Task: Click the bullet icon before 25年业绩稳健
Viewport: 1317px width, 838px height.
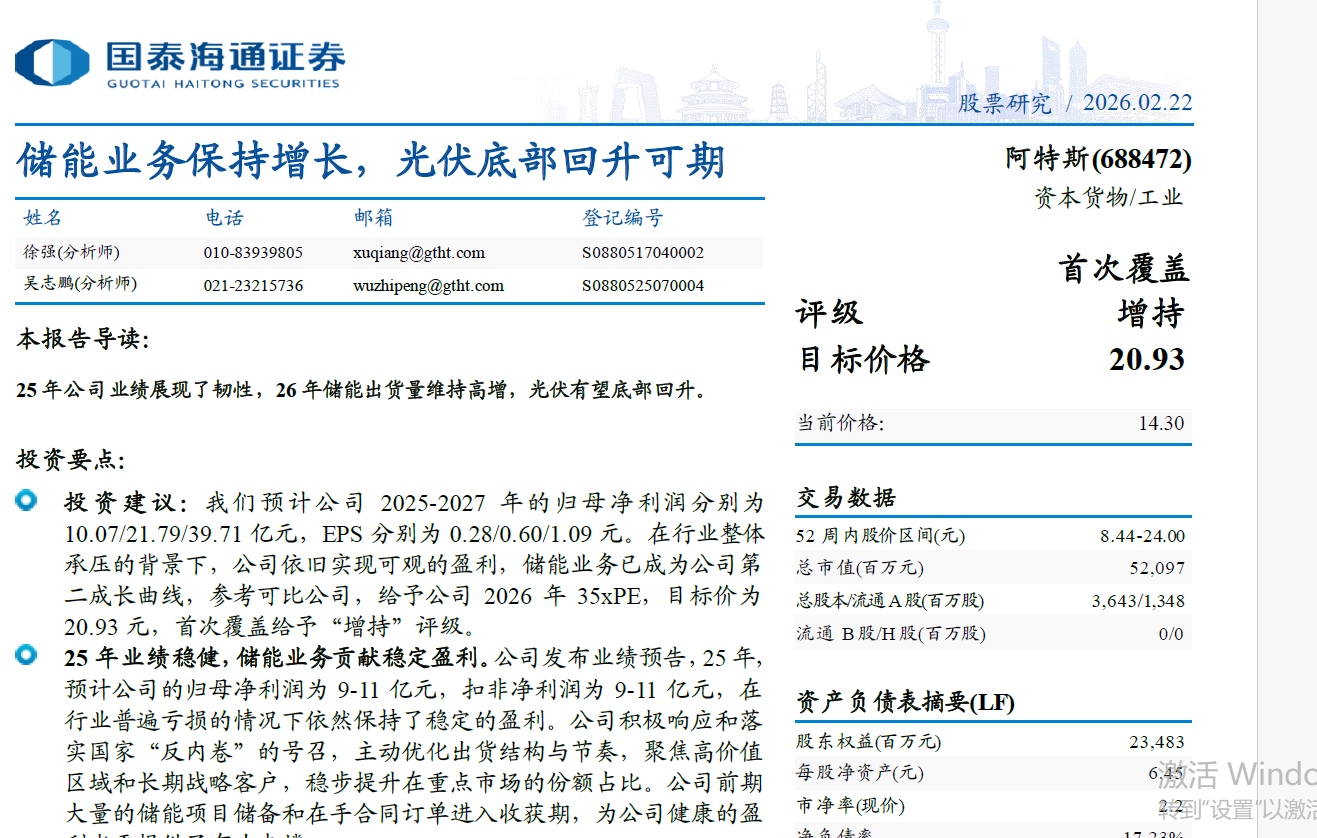Action: pyautogui.click(x=27, y=656)
